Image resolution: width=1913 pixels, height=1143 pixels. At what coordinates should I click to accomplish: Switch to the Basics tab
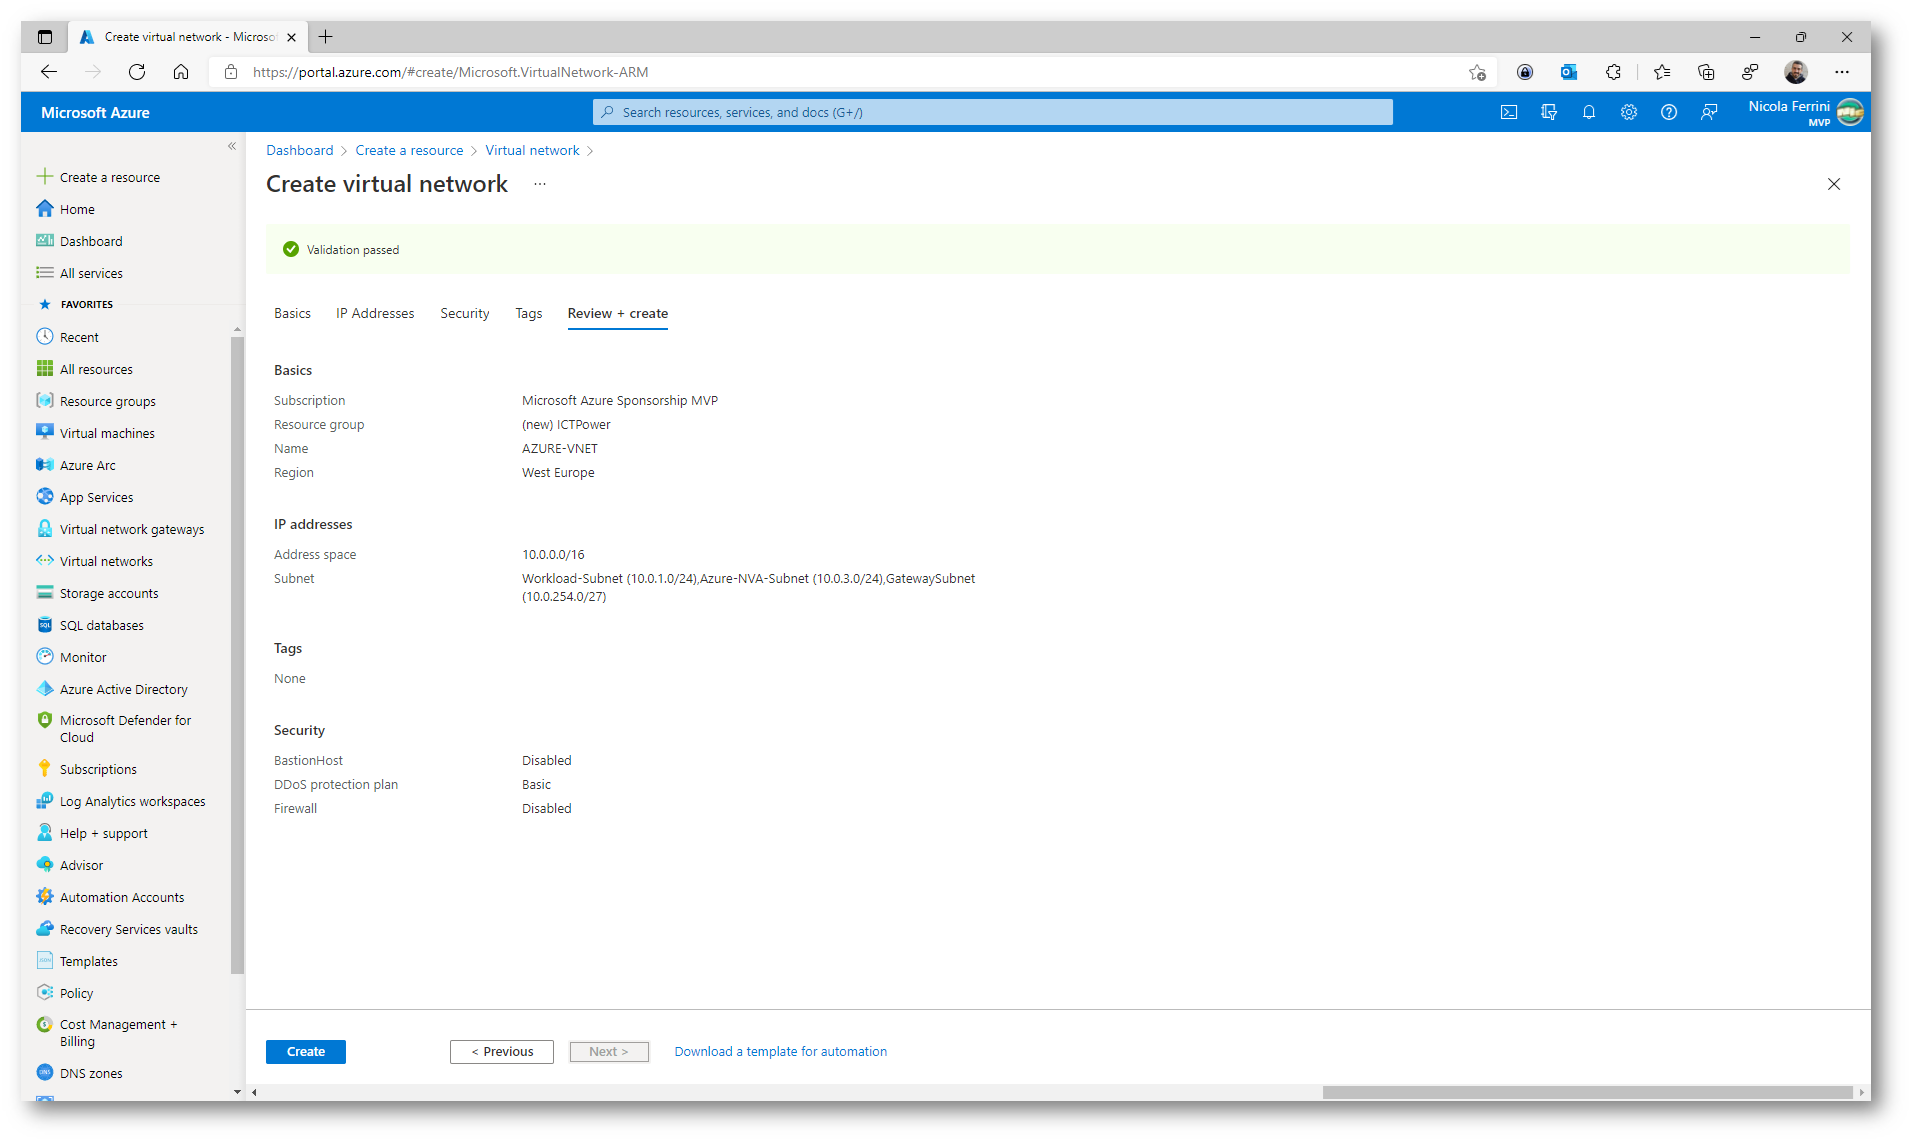(292, 314)
